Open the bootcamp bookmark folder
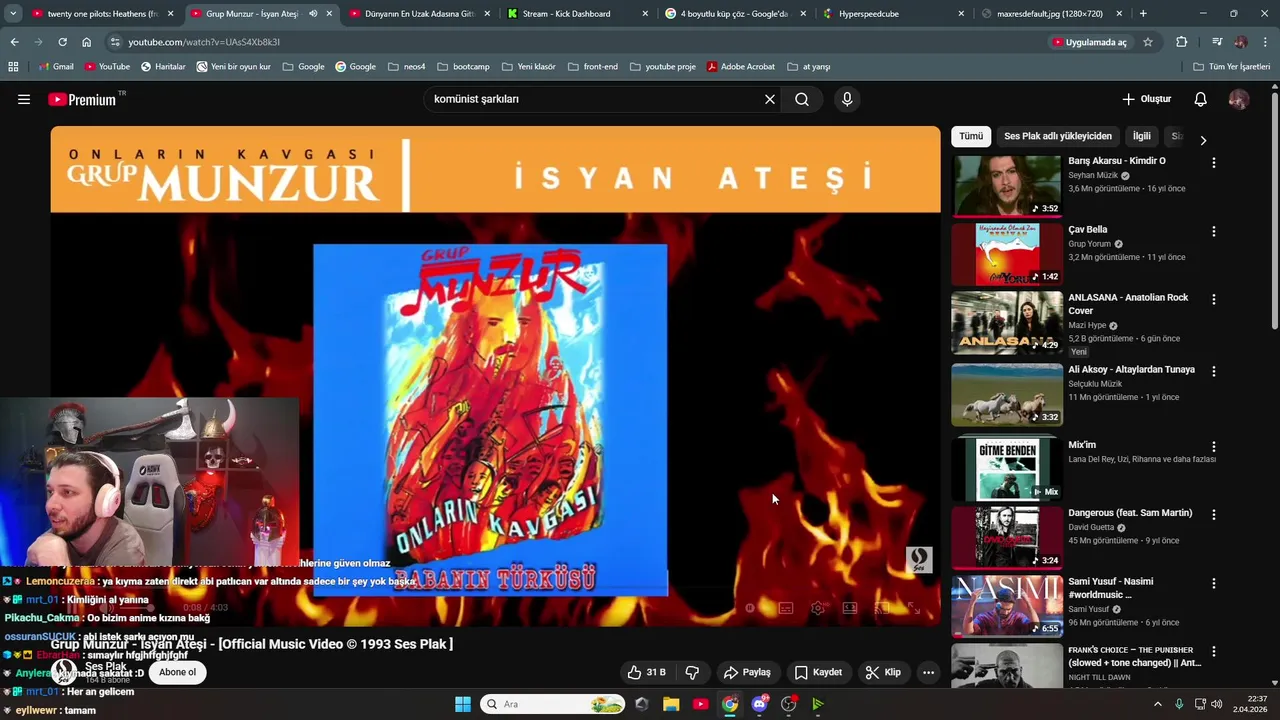 point(463,66)
